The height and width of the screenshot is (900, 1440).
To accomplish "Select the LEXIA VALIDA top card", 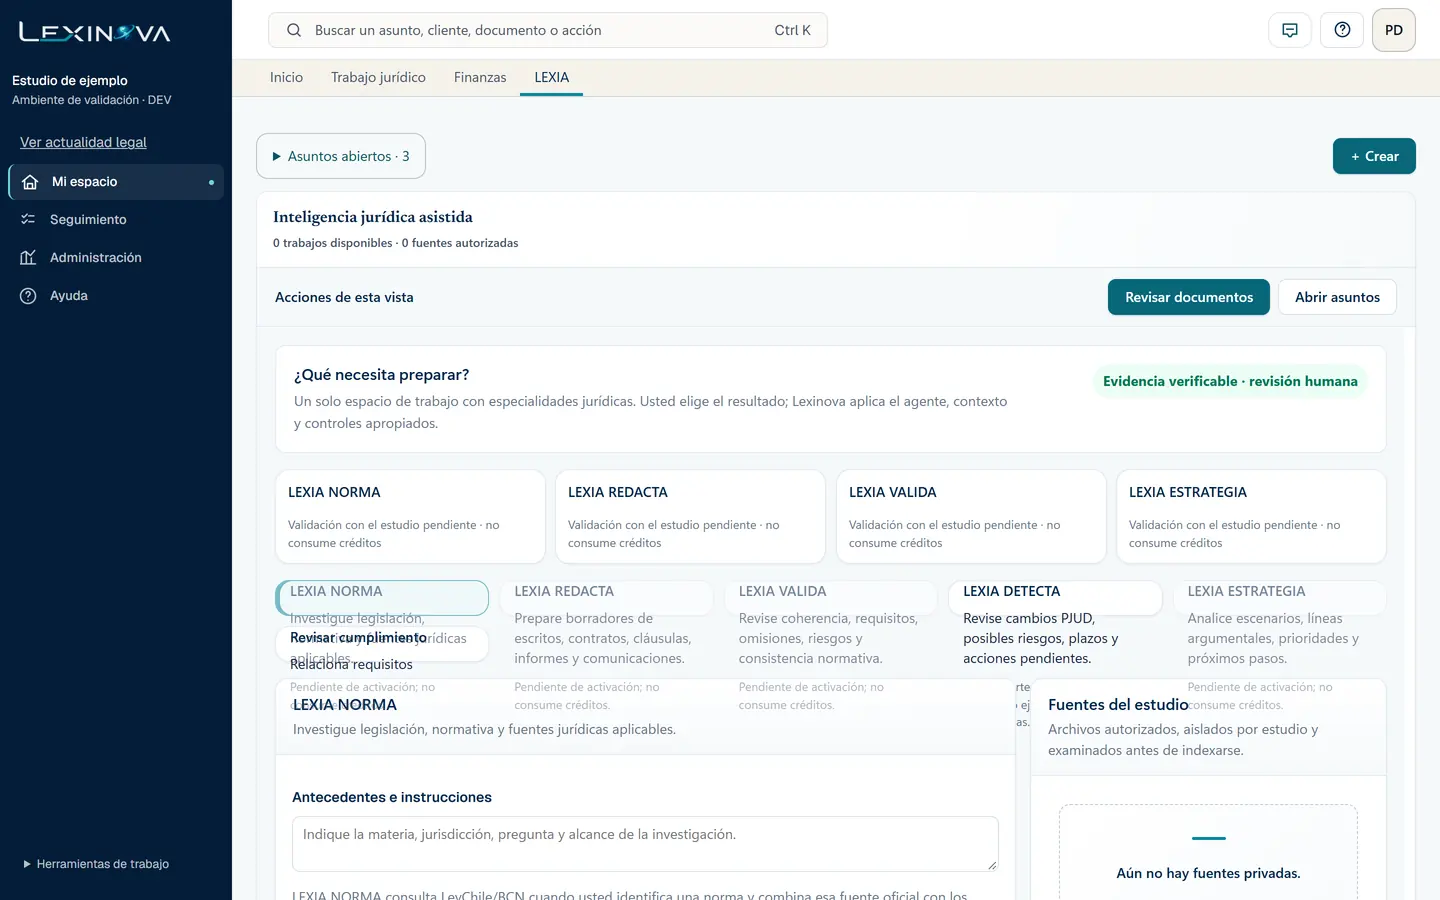I will (x=971, y=517).
